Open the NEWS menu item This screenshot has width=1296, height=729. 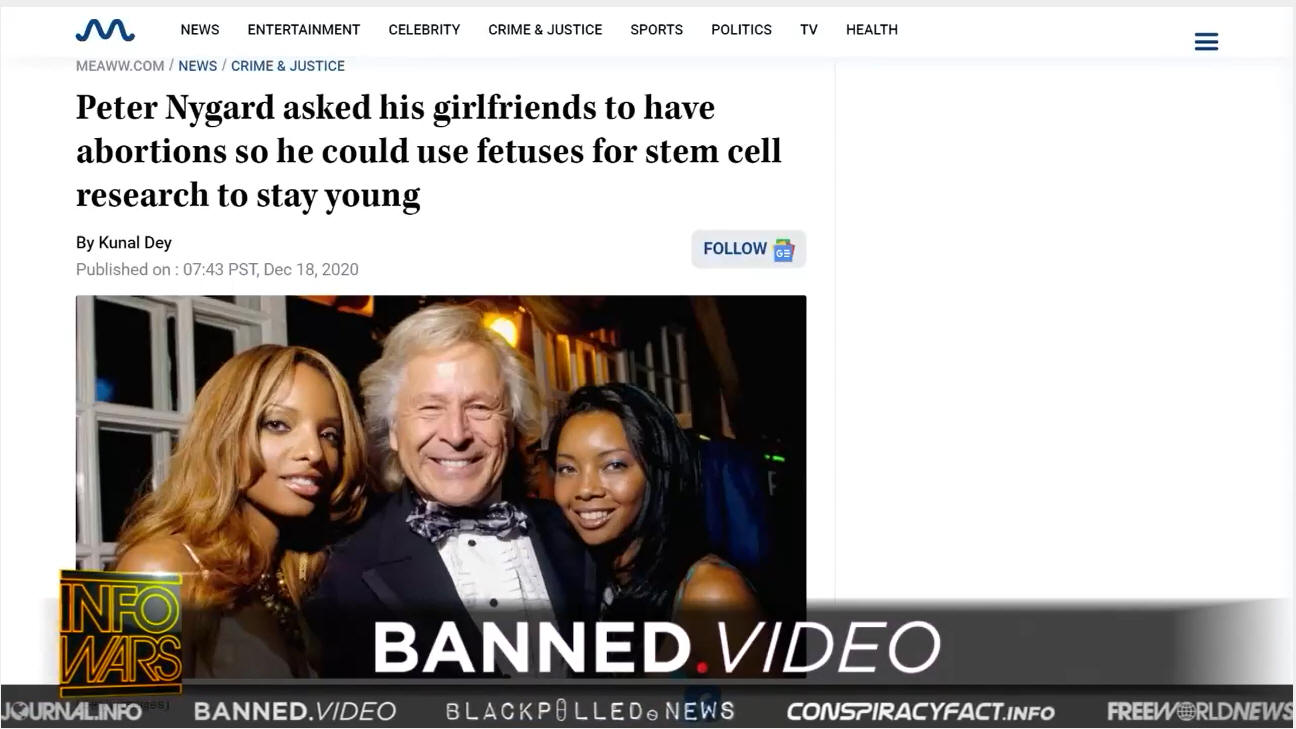click(x=200, y=30)
